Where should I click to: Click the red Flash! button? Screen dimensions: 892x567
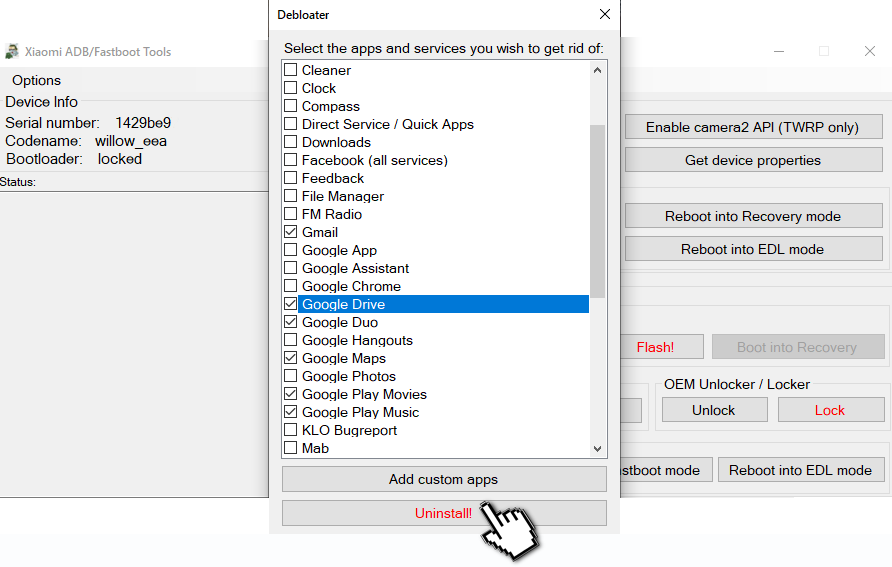click(662, 347)
